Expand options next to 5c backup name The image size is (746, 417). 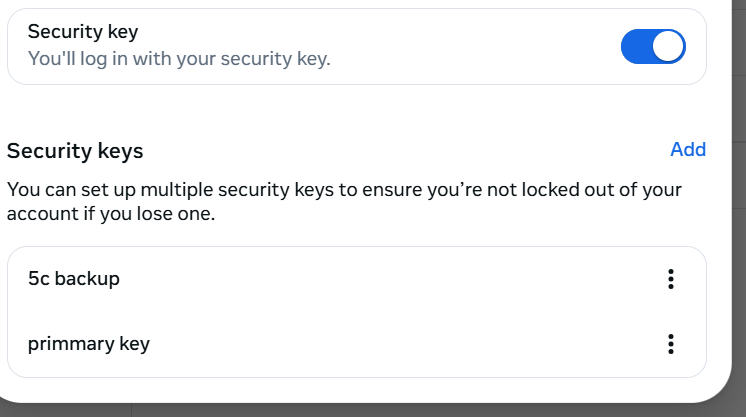tap(671, 279)
